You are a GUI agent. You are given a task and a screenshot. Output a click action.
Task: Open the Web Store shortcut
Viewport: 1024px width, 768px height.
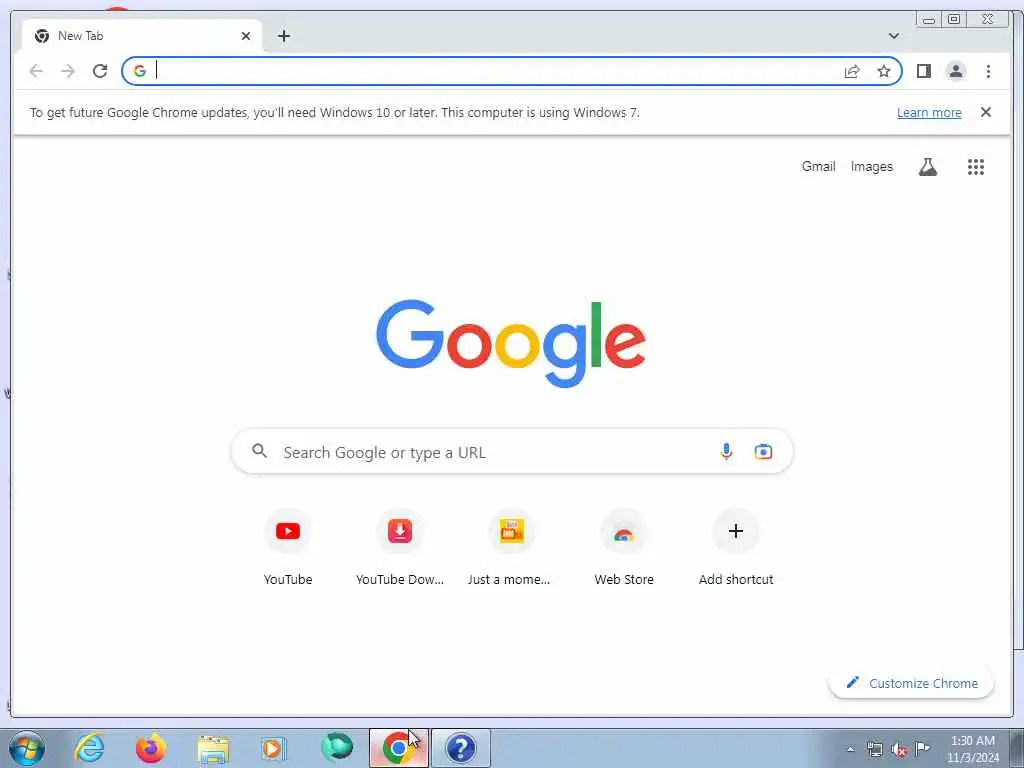point(624,548)
